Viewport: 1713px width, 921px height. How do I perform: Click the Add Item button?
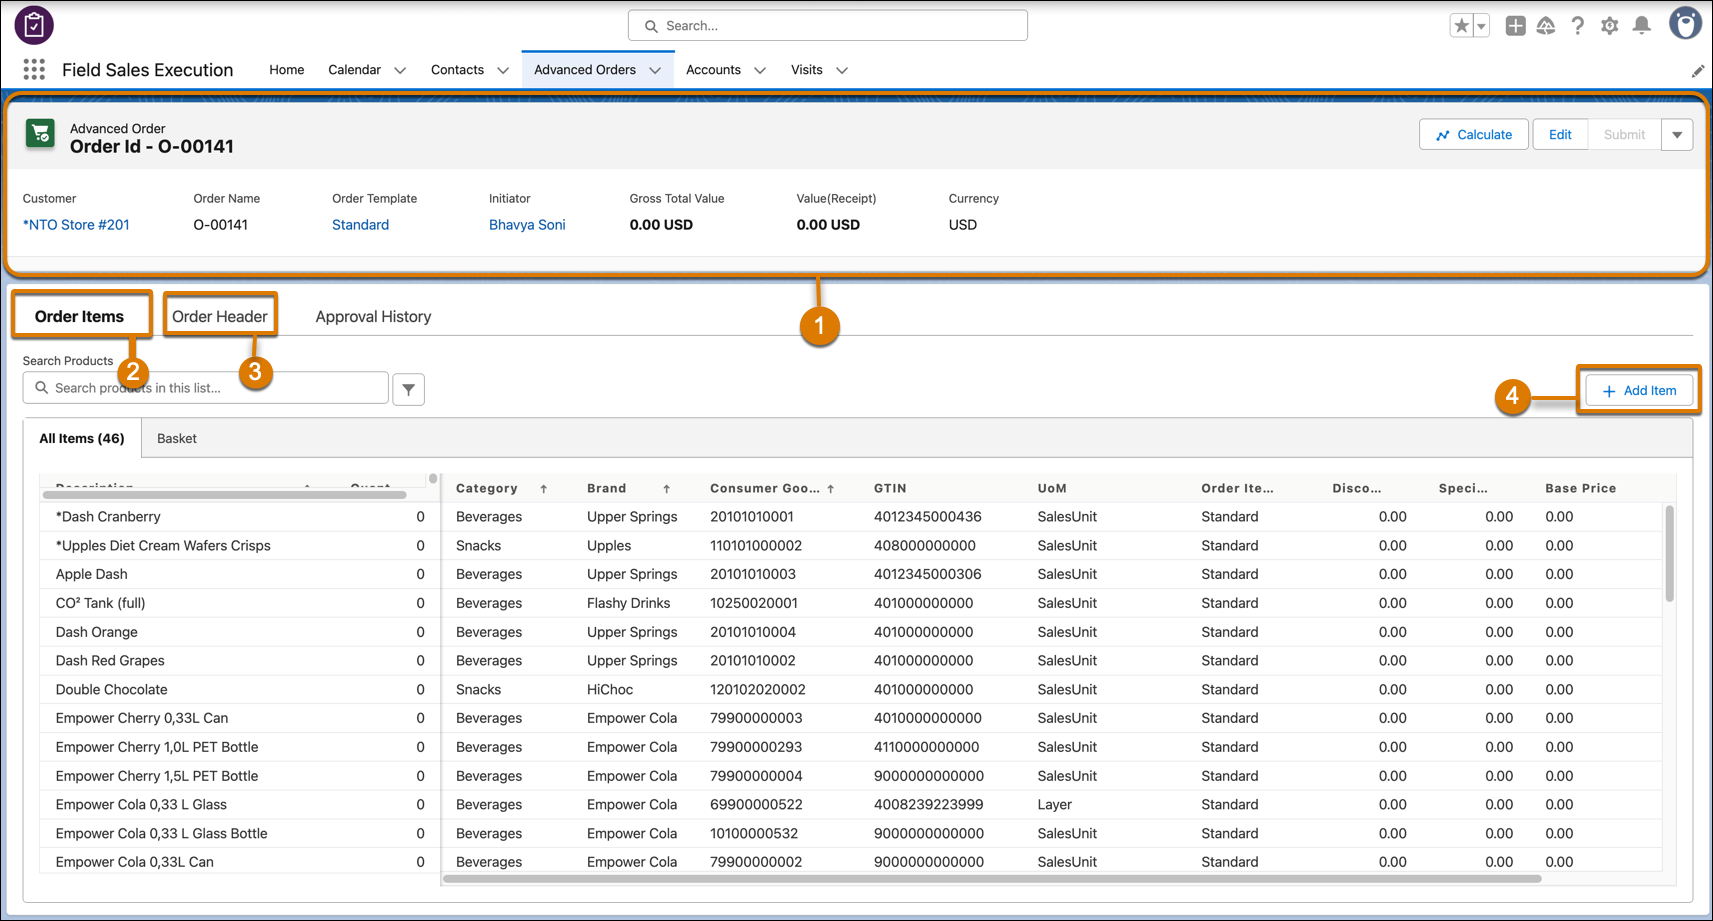click(1639, 391)
